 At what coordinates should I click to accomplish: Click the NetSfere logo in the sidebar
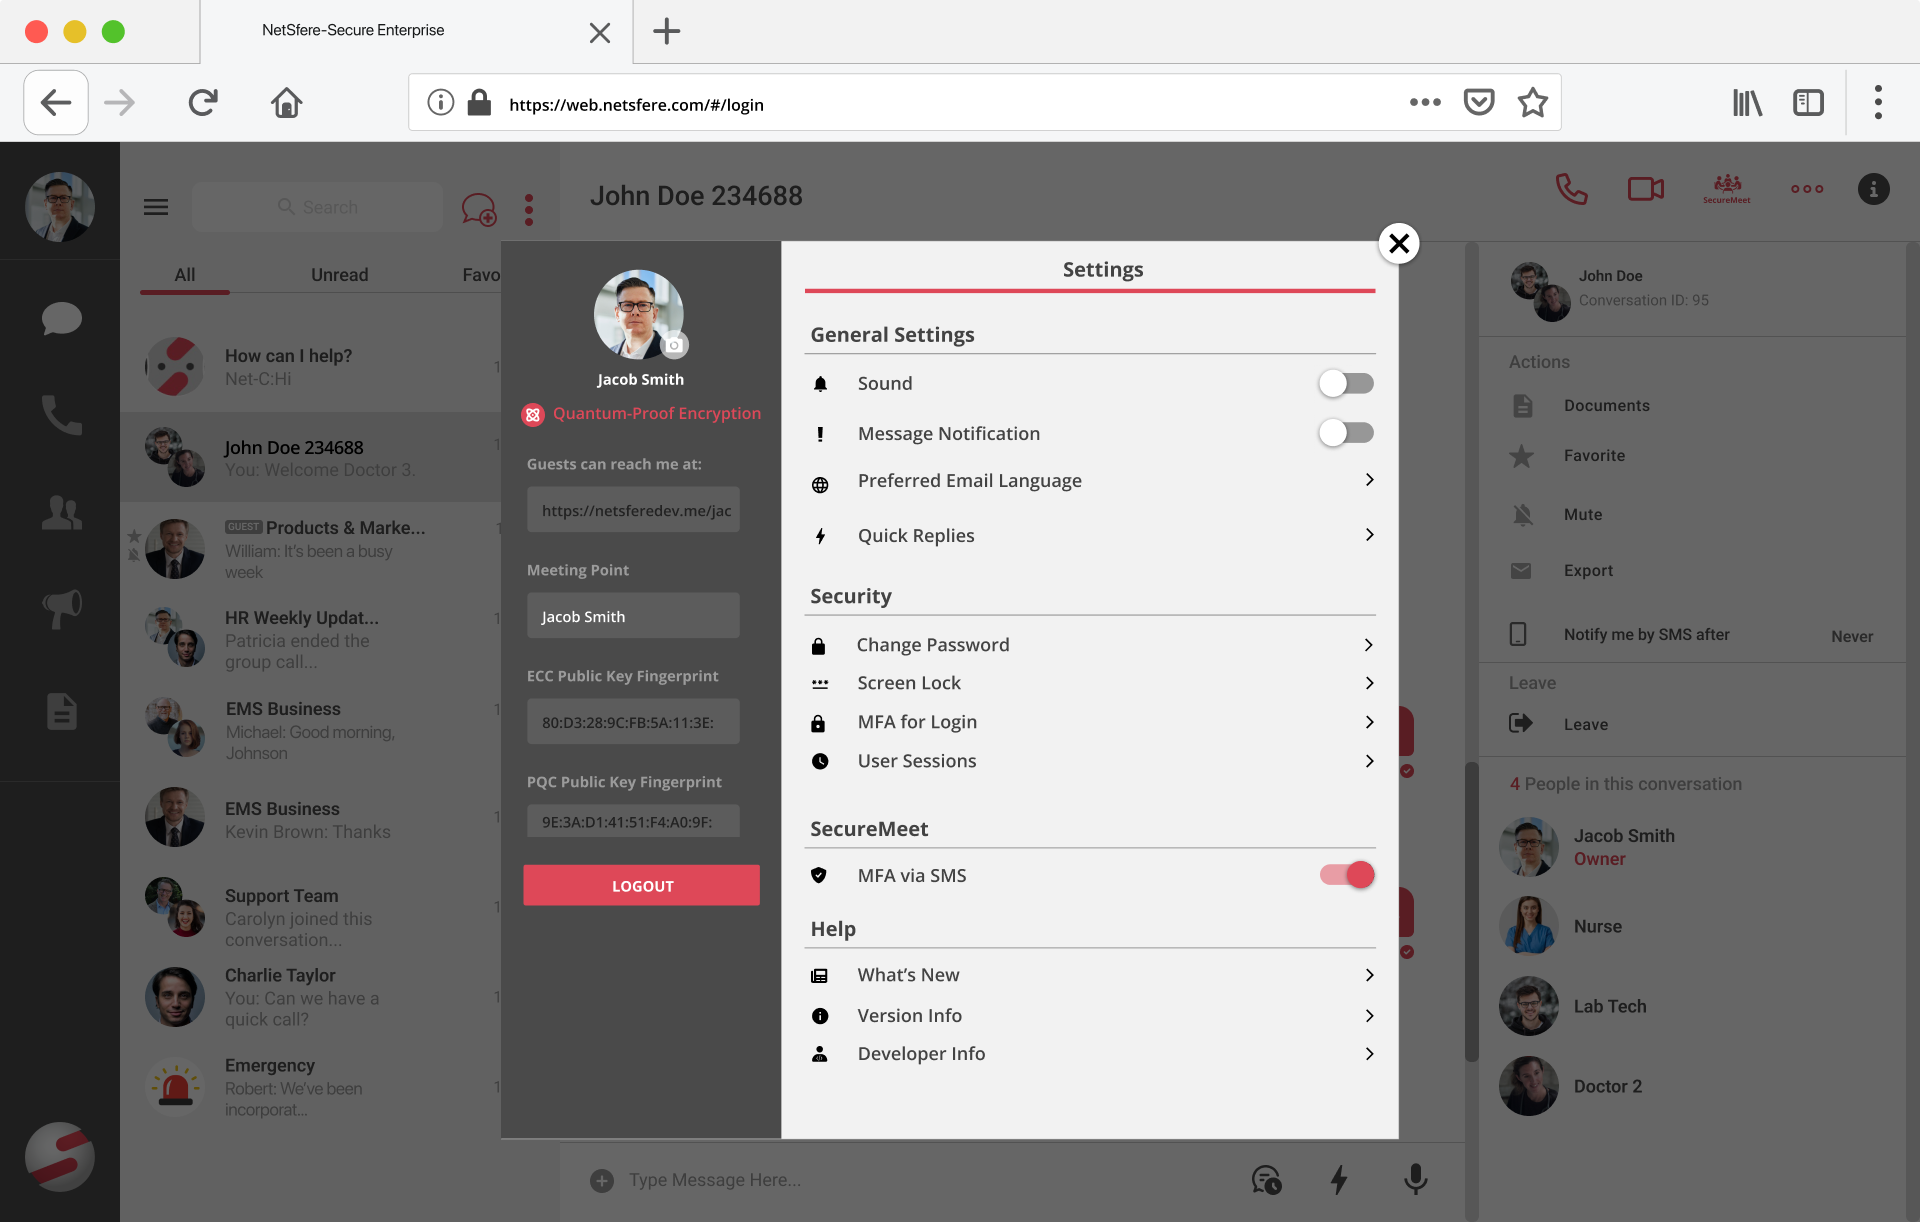tap(60, 1157)
